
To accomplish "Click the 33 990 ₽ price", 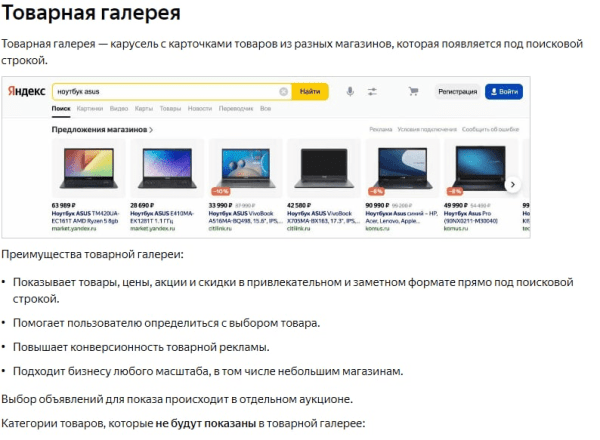I will tap(220, 205).
